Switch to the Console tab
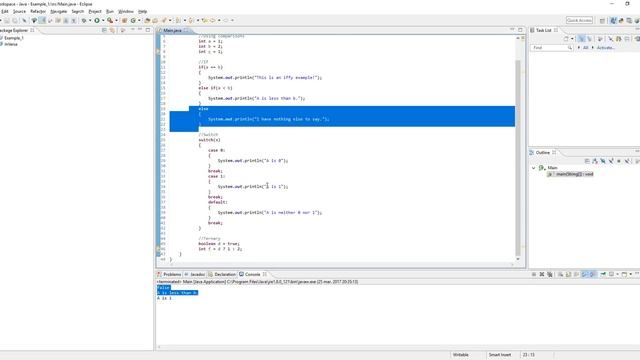This screenshot has width=640, height=360. tap(252, 274)
